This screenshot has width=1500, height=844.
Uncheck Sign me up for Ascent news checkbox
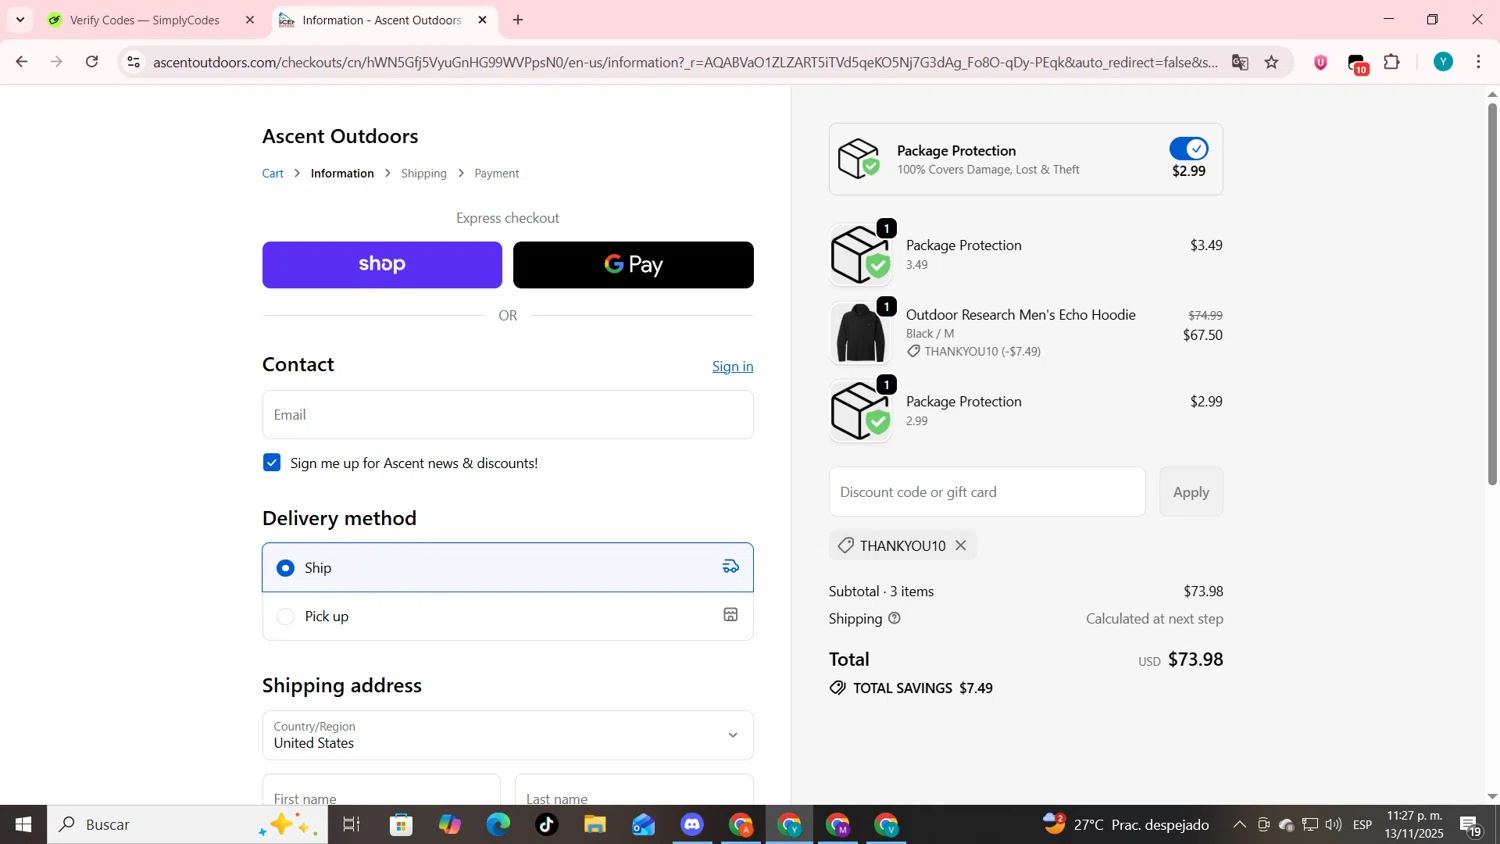[272, 462]
